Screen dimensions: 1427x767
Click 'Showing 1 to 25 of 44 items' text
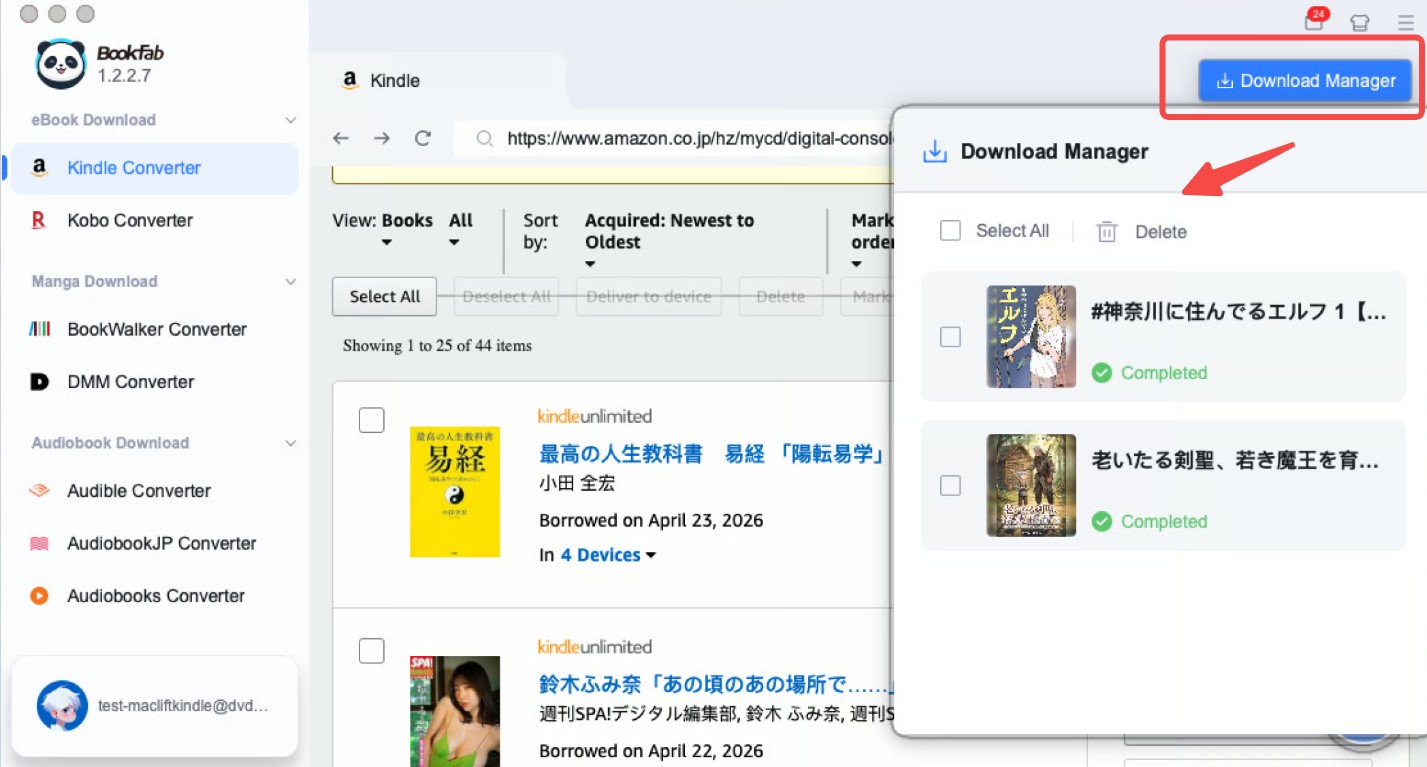[x=437, y=346]
